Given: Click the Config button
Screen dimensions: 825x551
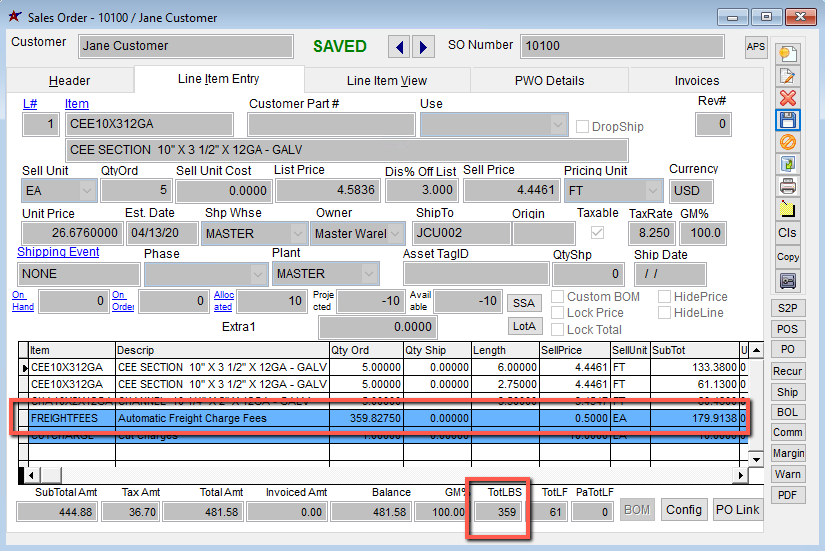Looking at the screenshot, I should [683, 510].
